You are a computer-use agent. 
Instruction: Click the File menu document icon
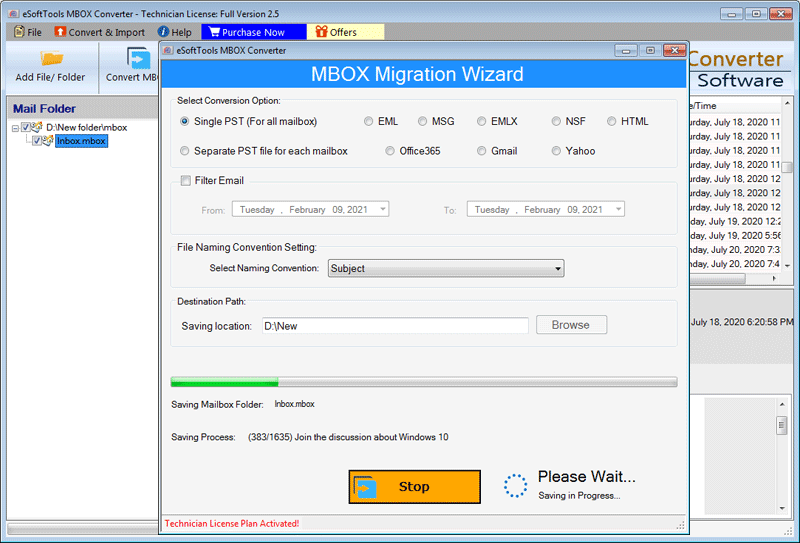tap(19, 32)
